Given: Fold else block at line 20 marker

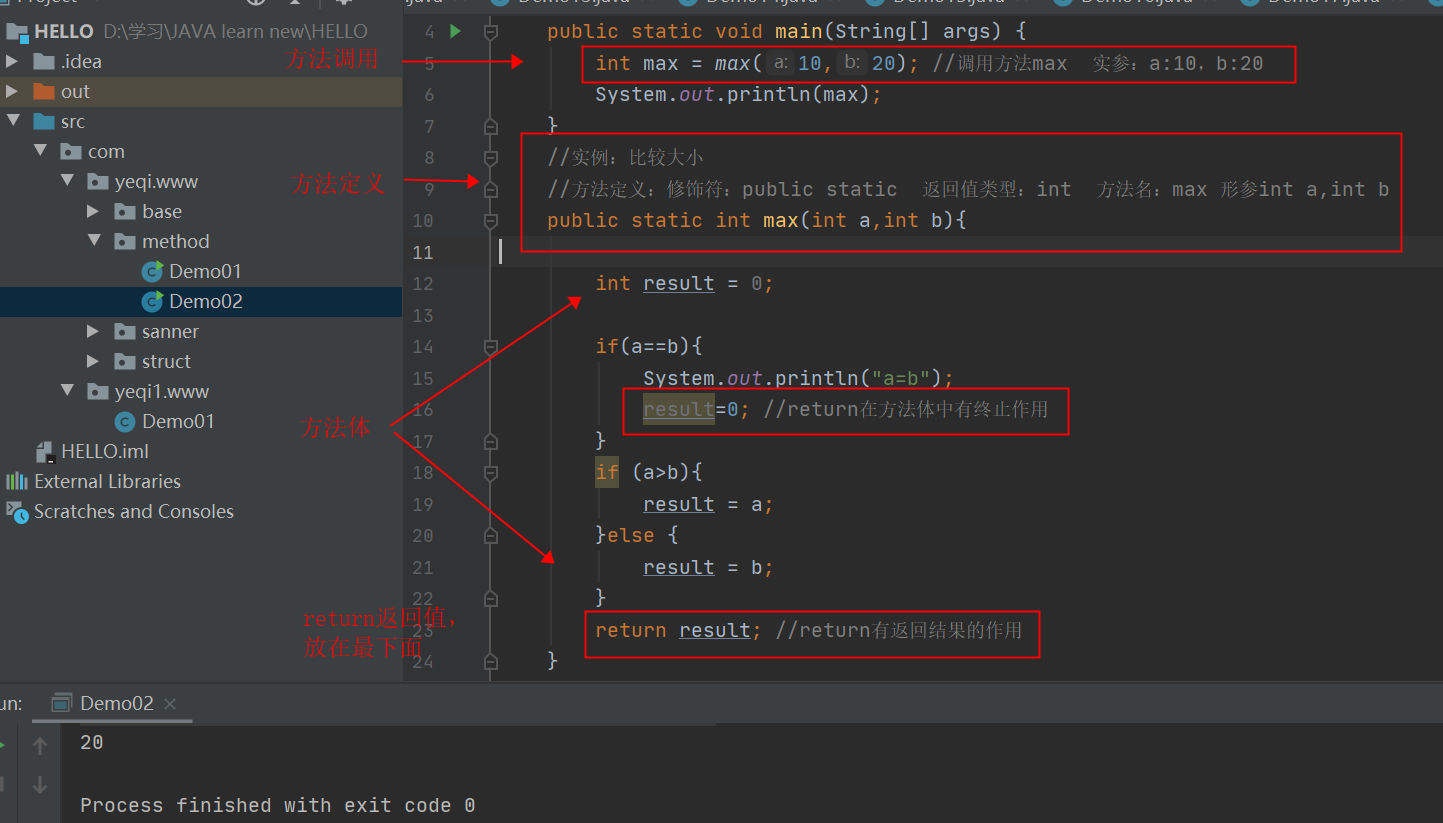Looking at the screenshot, I should point(490,535).
